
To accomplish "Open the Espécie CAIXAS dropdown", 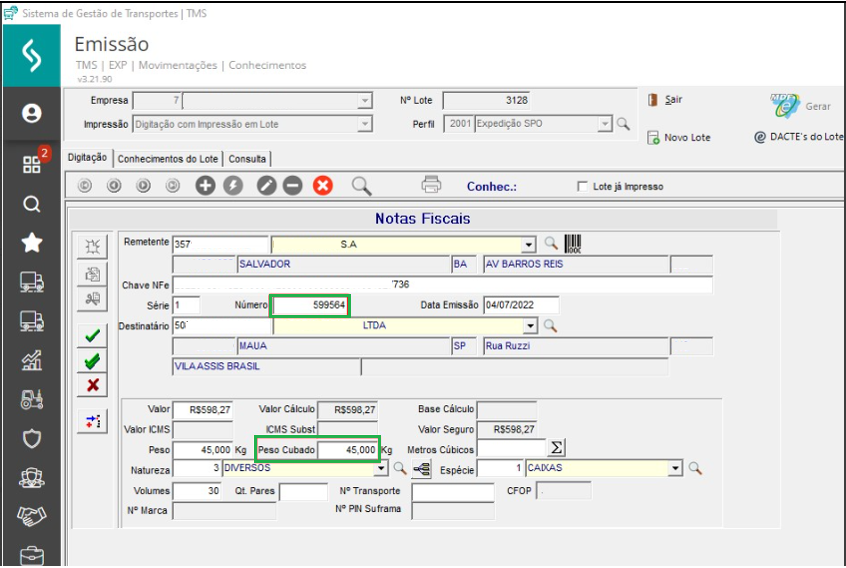I will pos(674,468).
